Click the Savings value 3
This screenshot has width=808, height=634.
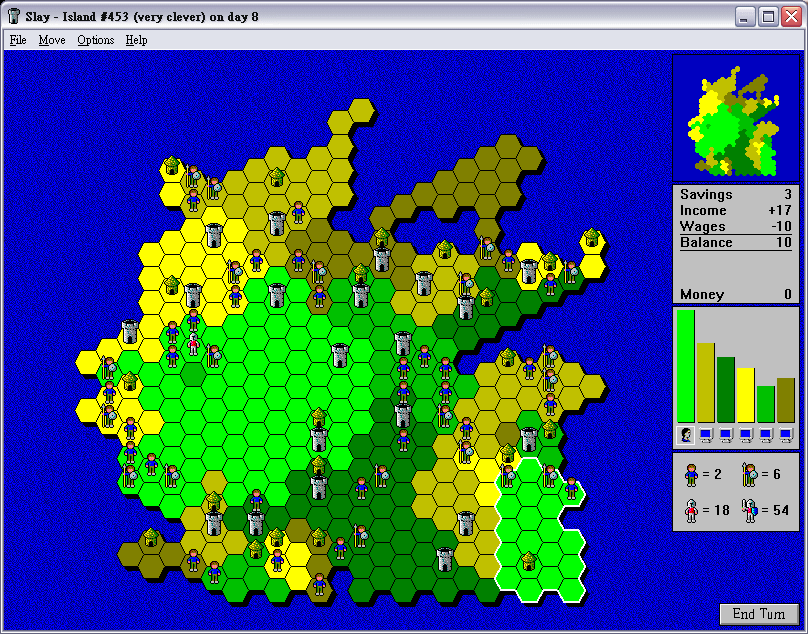pos(787,194)
